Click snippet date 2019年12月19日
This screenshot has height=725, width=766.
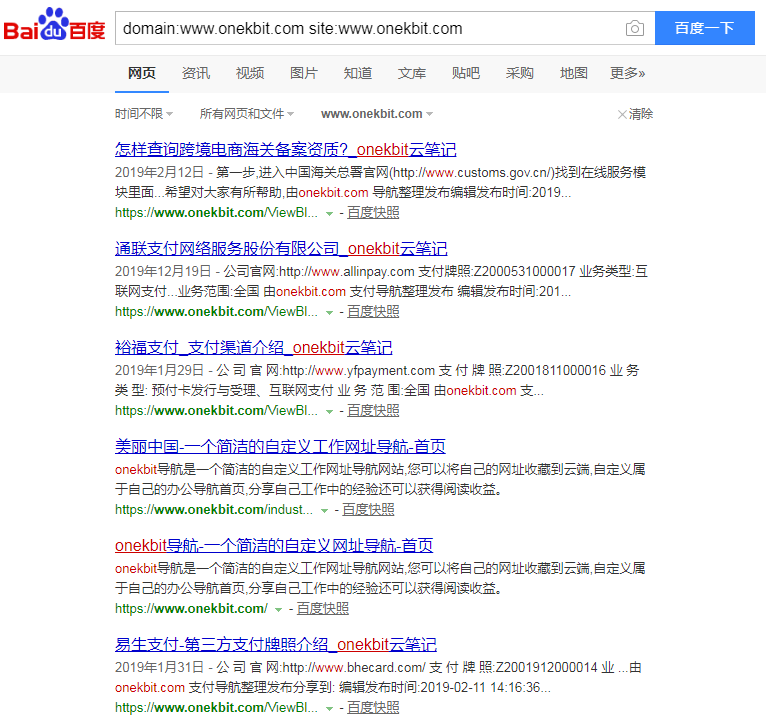coord(163,271)
